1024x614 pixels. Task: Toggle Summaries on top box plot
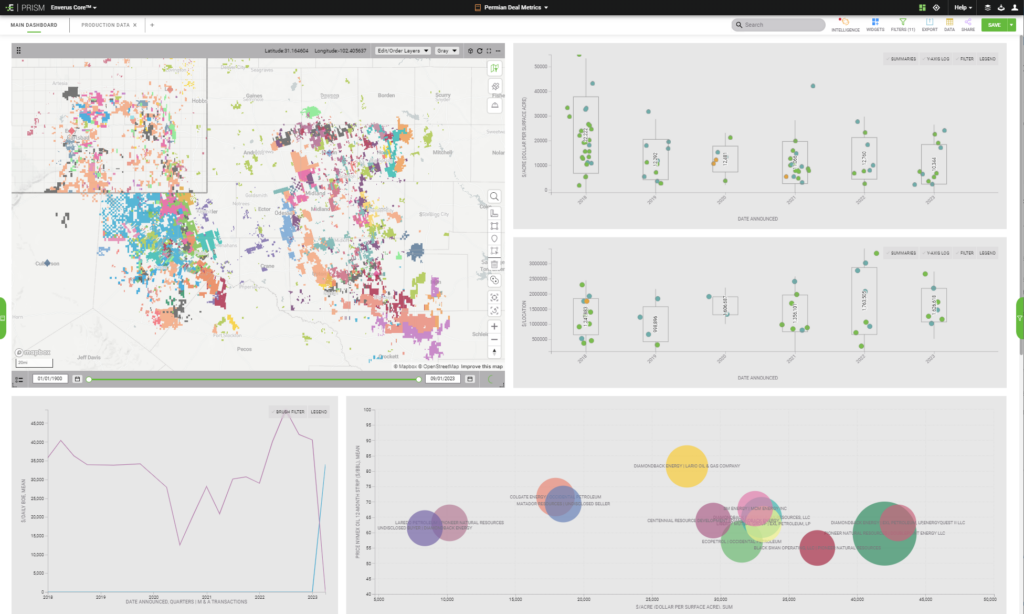tap(904, 59)
